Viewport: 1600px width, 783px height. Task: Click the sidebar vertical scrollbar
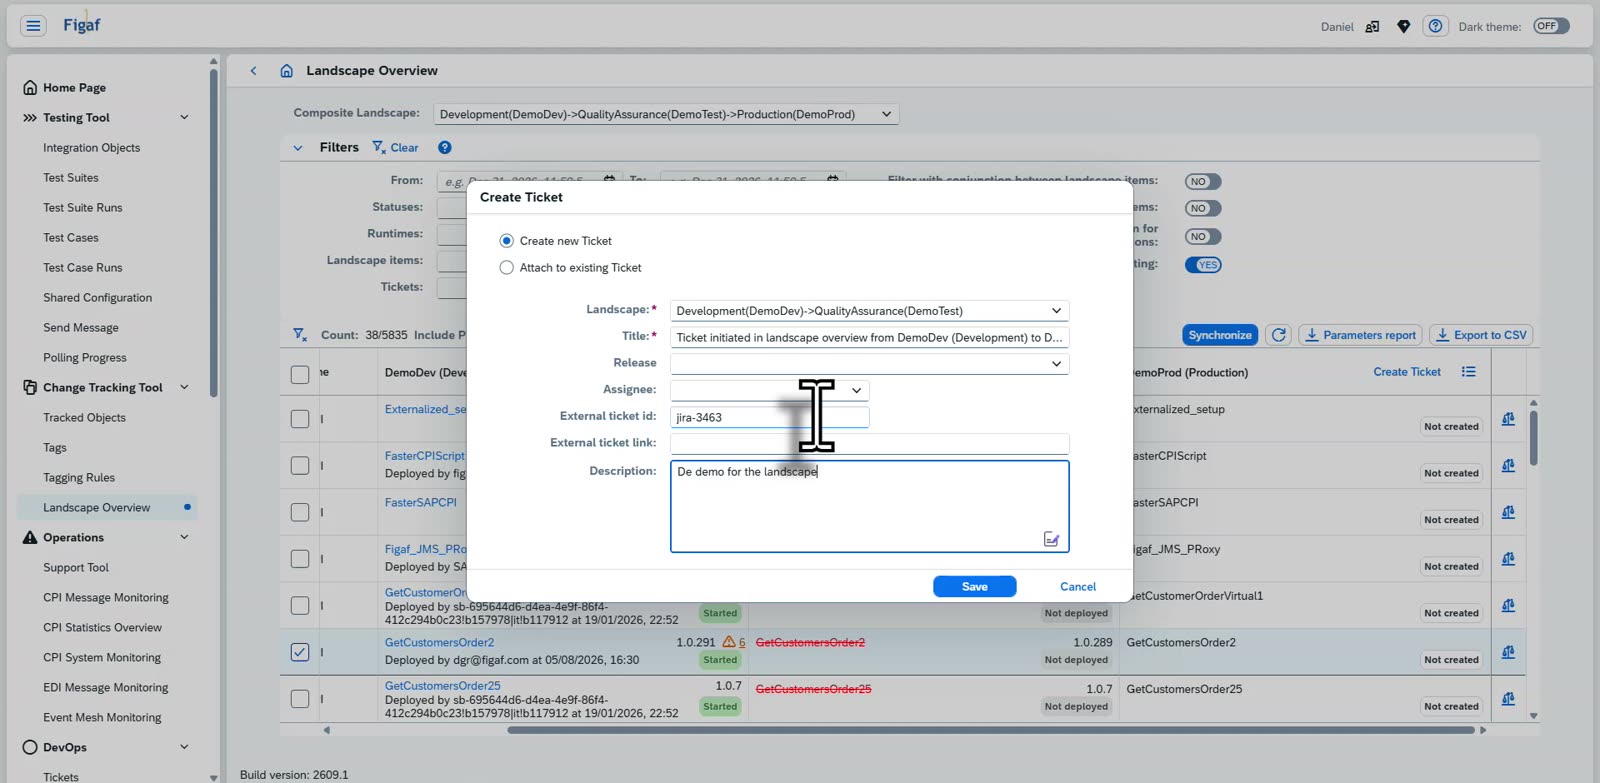[x=214, y=232]
